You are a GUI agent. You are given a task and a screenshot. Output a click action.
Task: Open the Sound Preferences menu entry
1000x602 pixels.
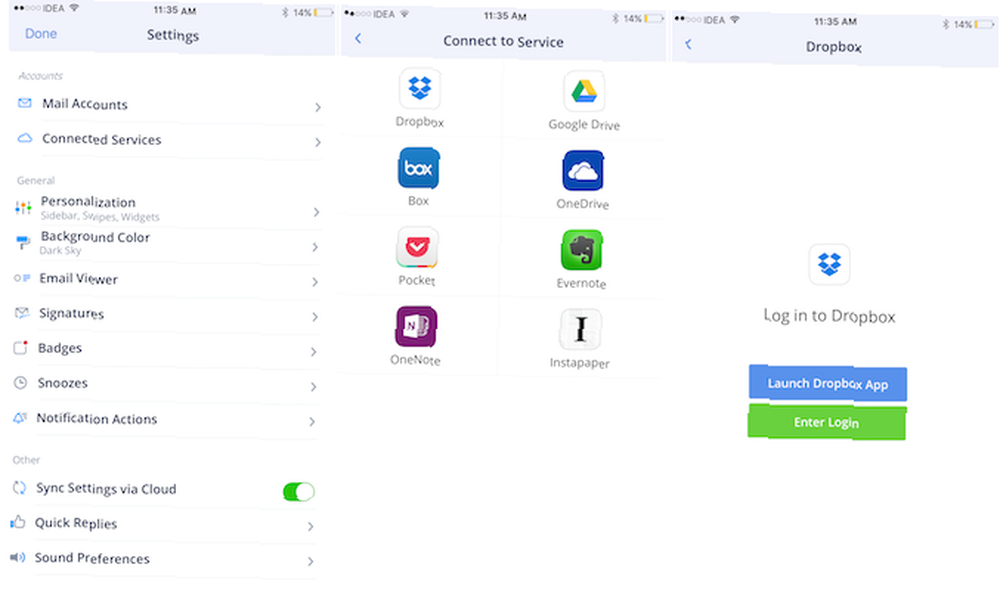click(162, 559)
